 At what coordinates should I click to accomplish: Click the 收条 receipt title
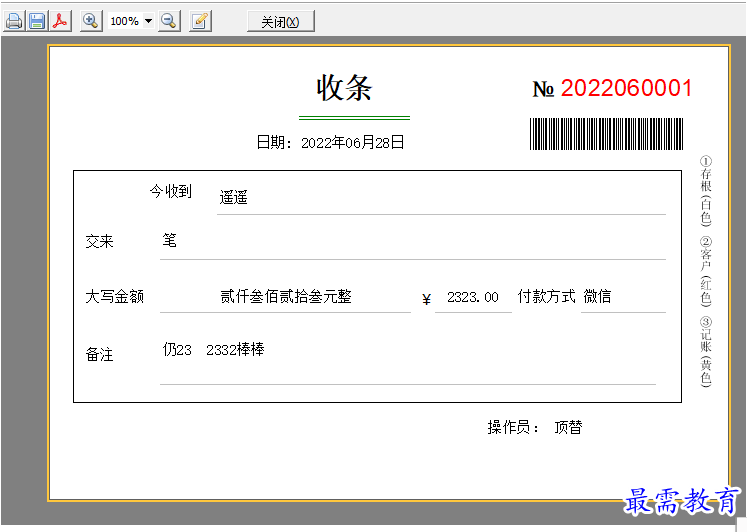(344, 88)
